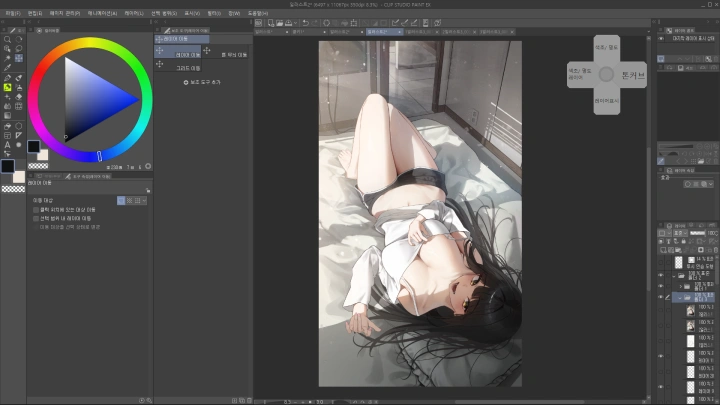Select the rotate view tool beside Zoom
This screenshot has height=405, width=720.
[x=19, y=39]
